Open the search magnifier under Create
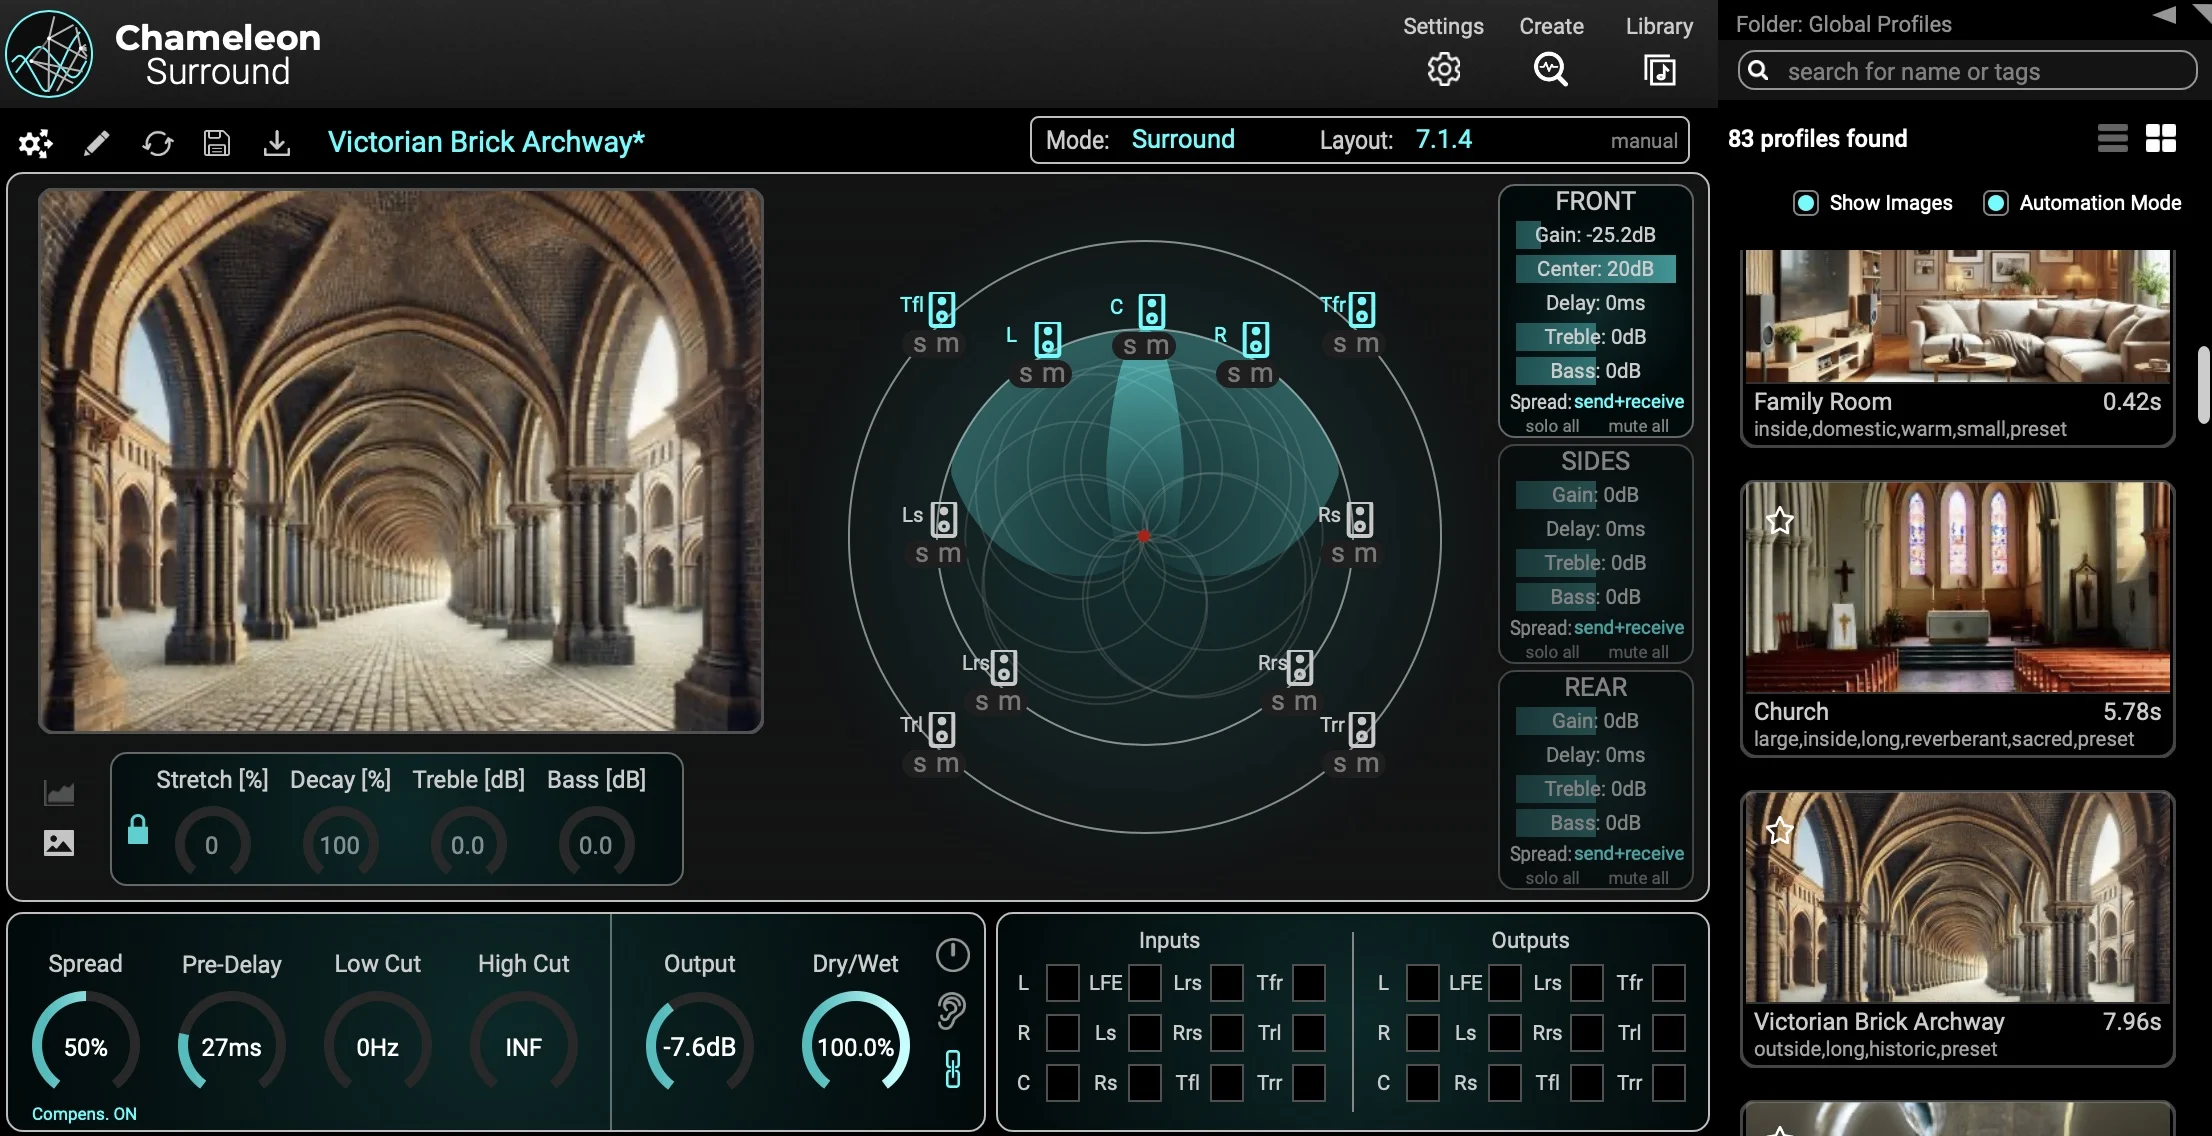The width and height of the screenshot is (2212, 1136). [x=1549, y=68]
